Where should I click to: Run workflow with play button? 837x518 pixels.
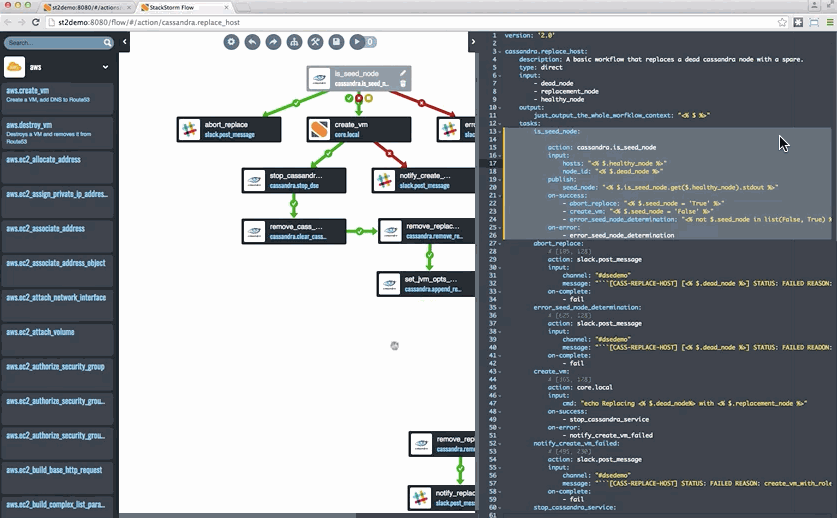[357, 42]
